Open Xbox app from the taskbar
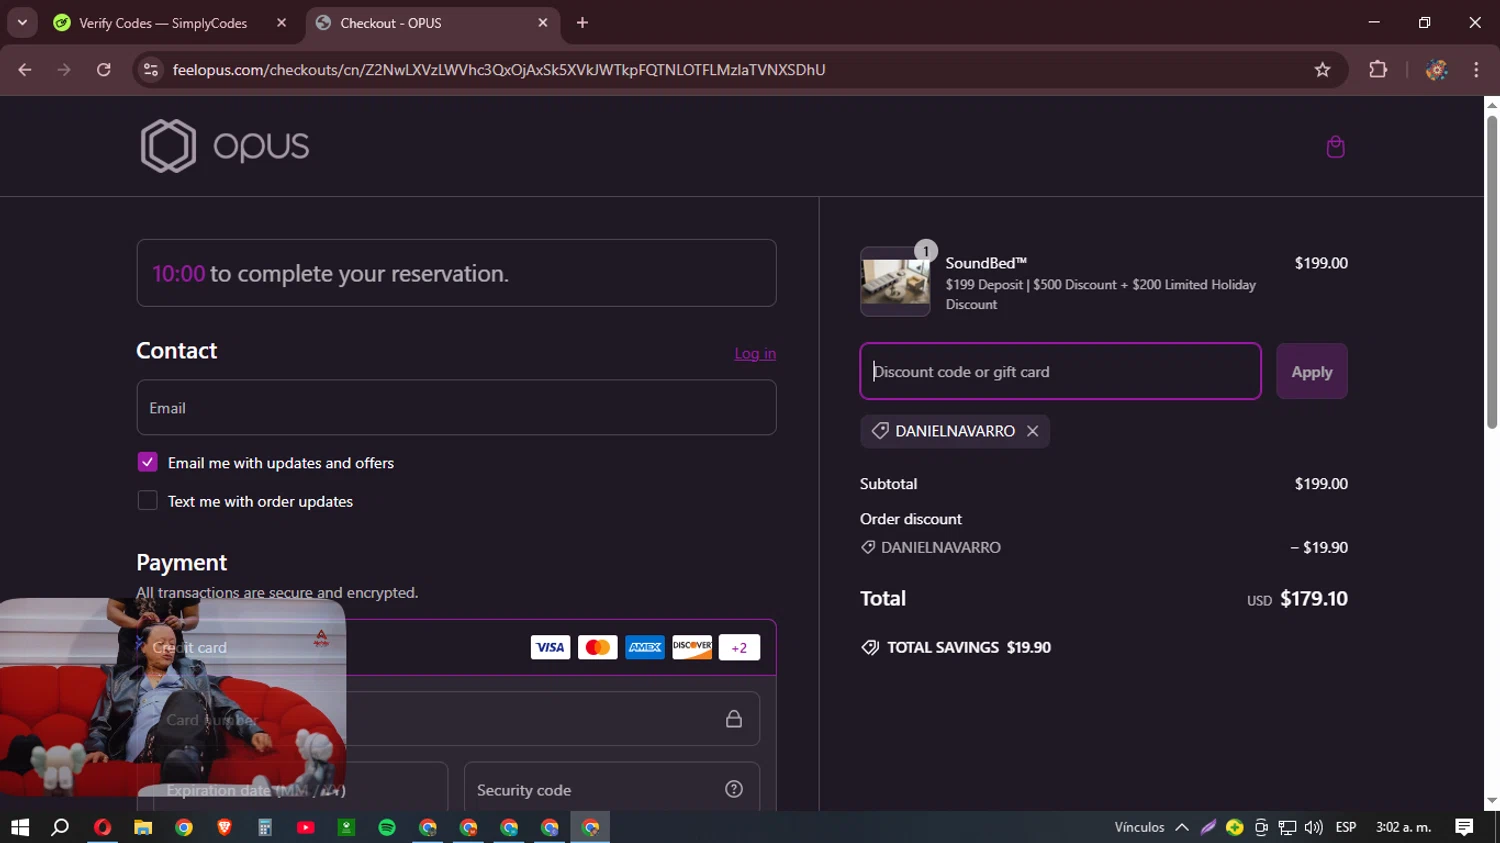This screenshot has height=843, width=1500. tap(346, 827)
